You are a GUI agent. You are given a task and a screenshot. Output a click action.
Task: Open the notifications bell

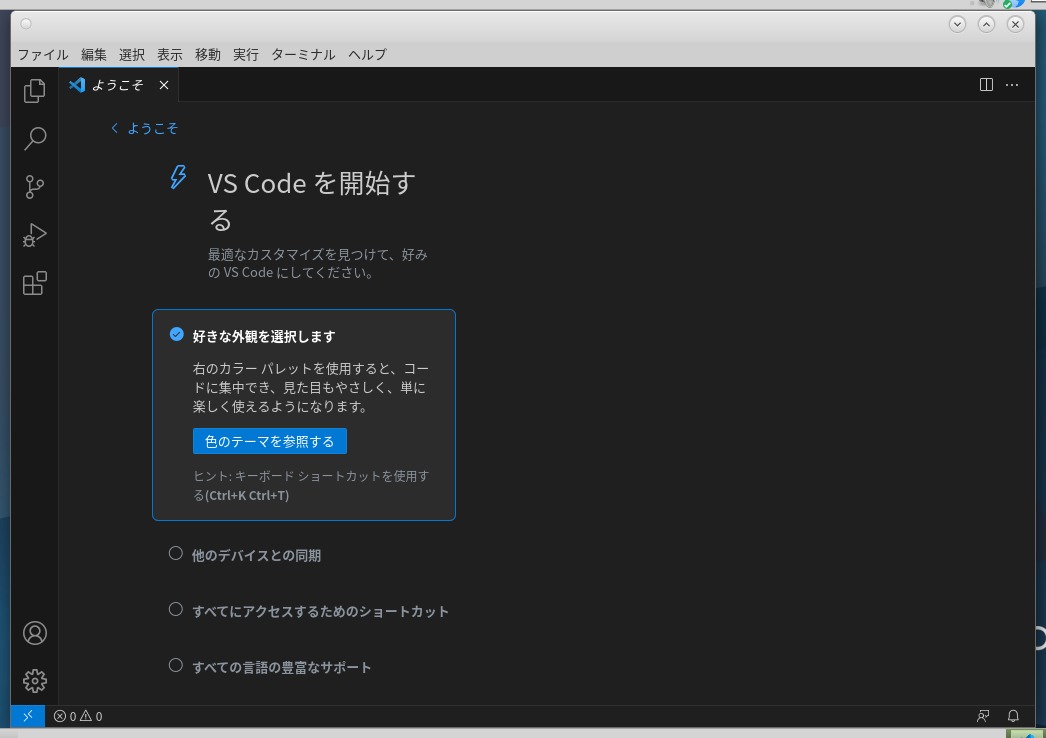click(x=1013, y=716)
